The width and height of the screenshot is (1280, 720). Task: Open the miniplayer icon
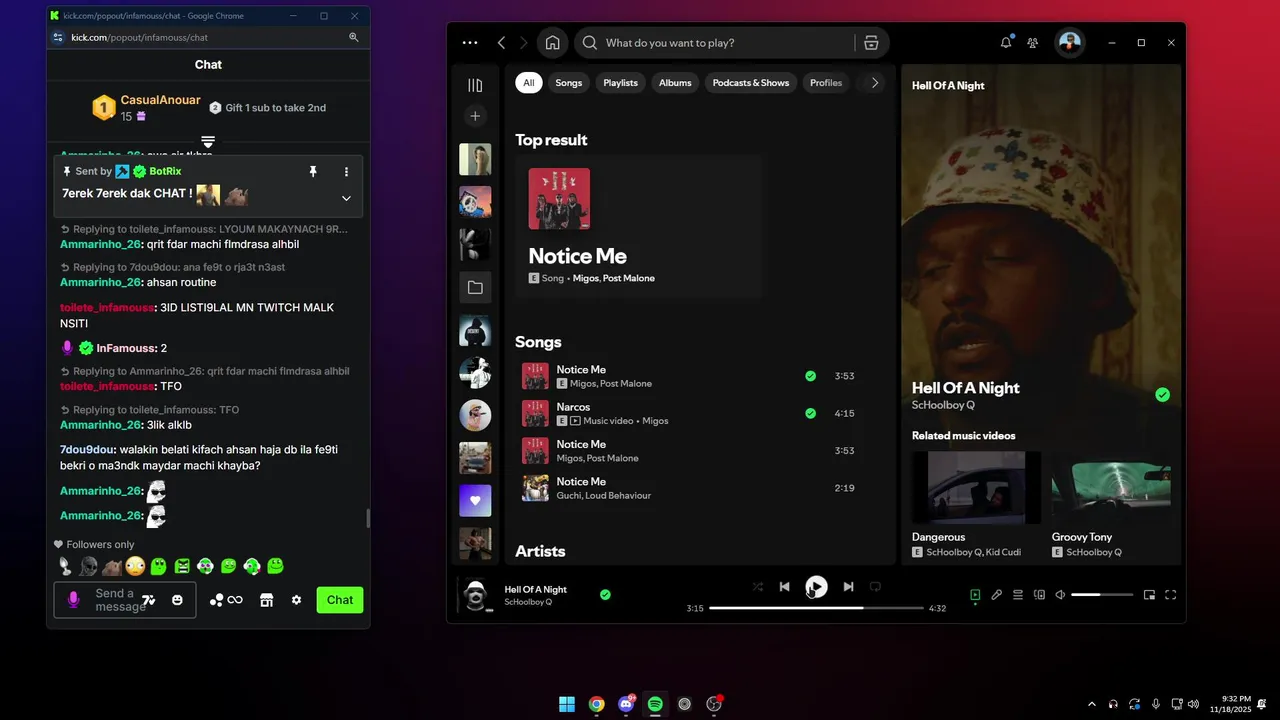point(1150,595)
